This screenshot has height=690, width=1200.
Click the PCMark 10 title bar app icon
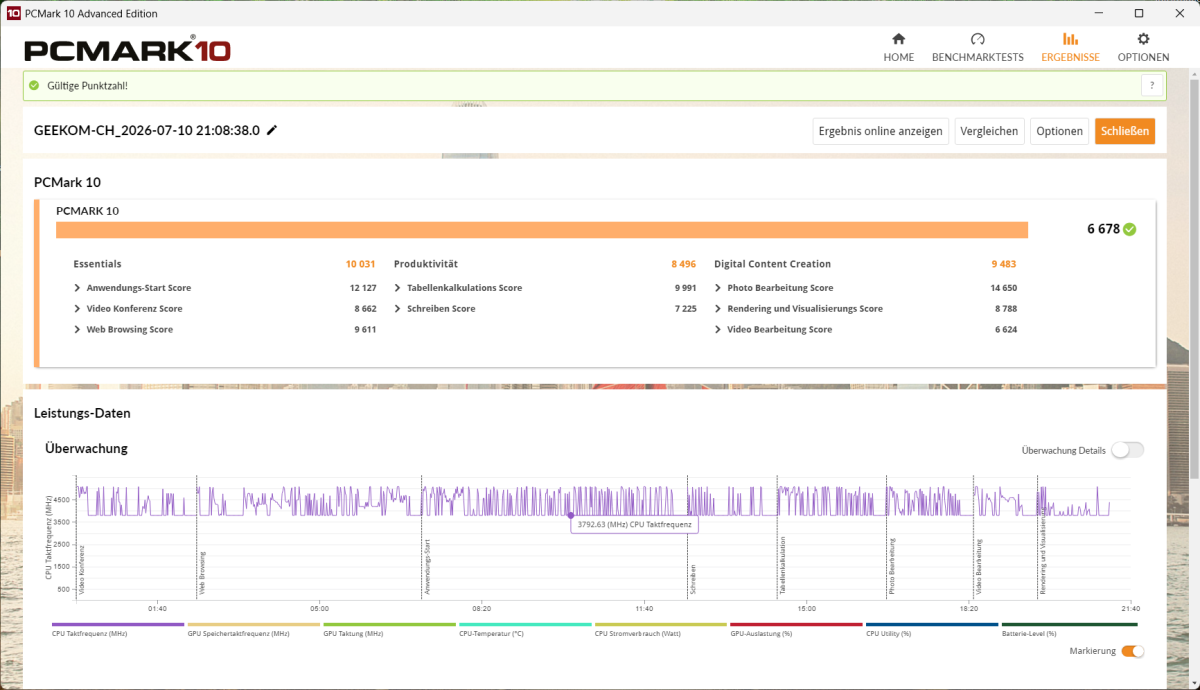coord(13,13)
